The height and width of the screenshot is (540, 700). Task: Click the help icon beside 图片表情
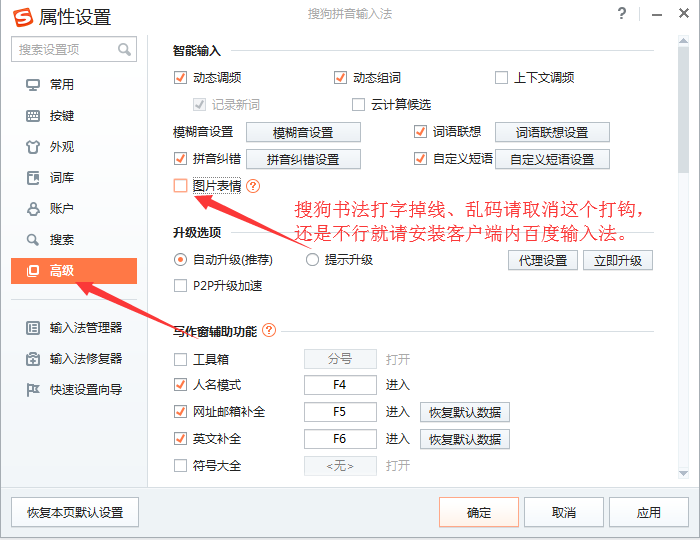[253, 186]
